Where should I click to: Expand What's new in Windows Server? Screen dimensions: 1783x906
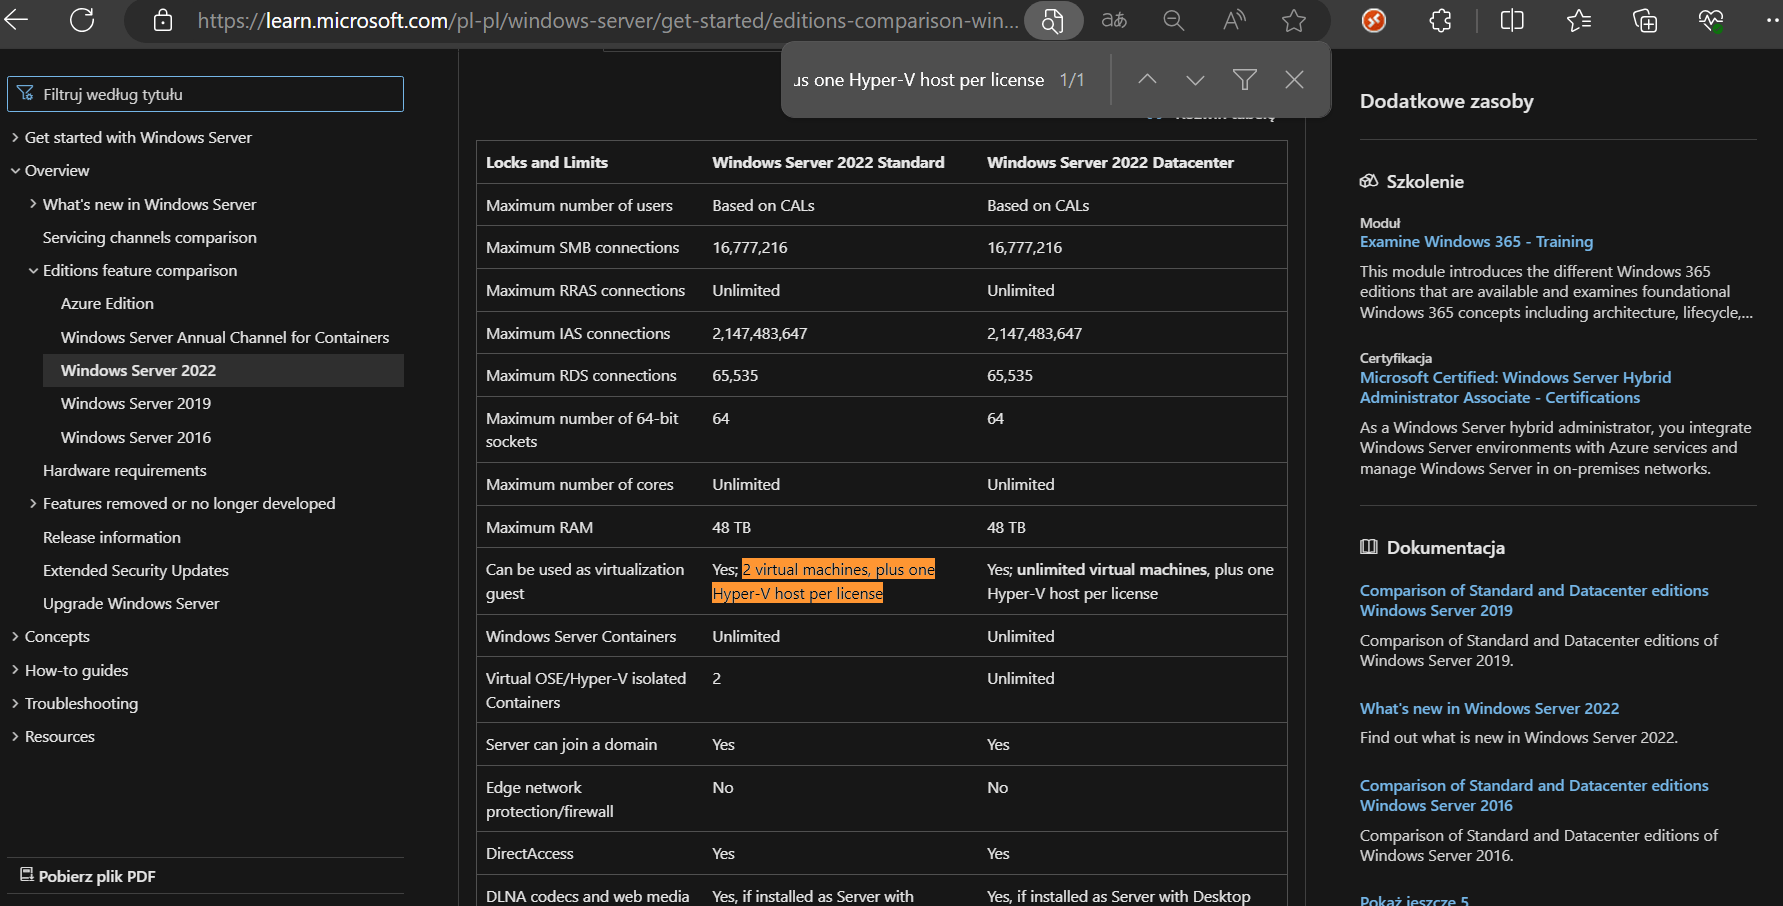[x=33, y=204]
